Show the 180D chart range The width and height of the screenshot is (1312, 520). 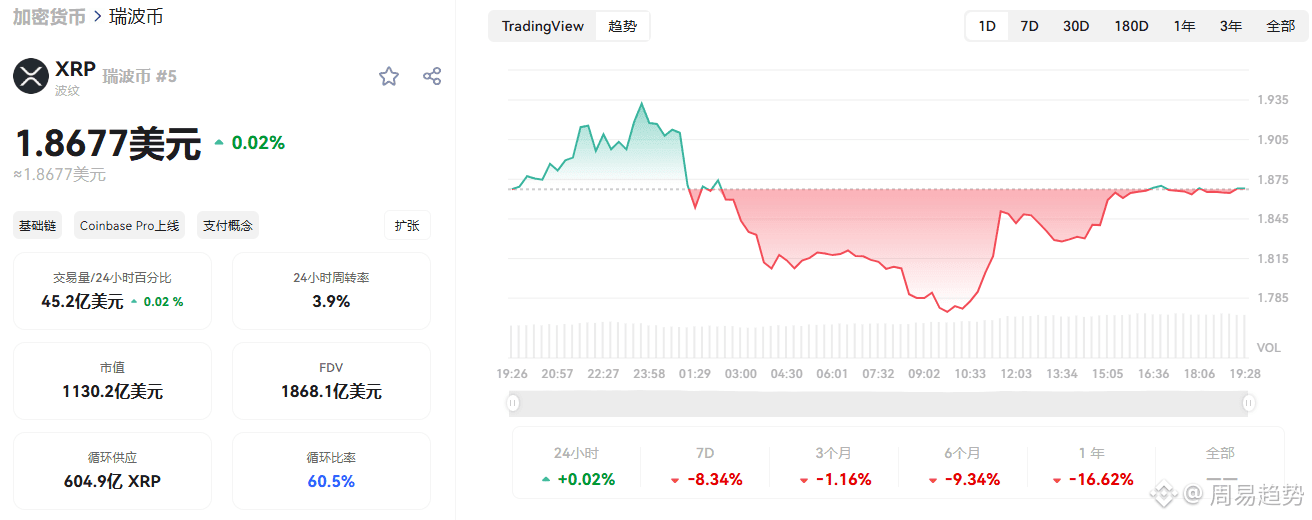pyautogui.click(x=1131, y=26)
